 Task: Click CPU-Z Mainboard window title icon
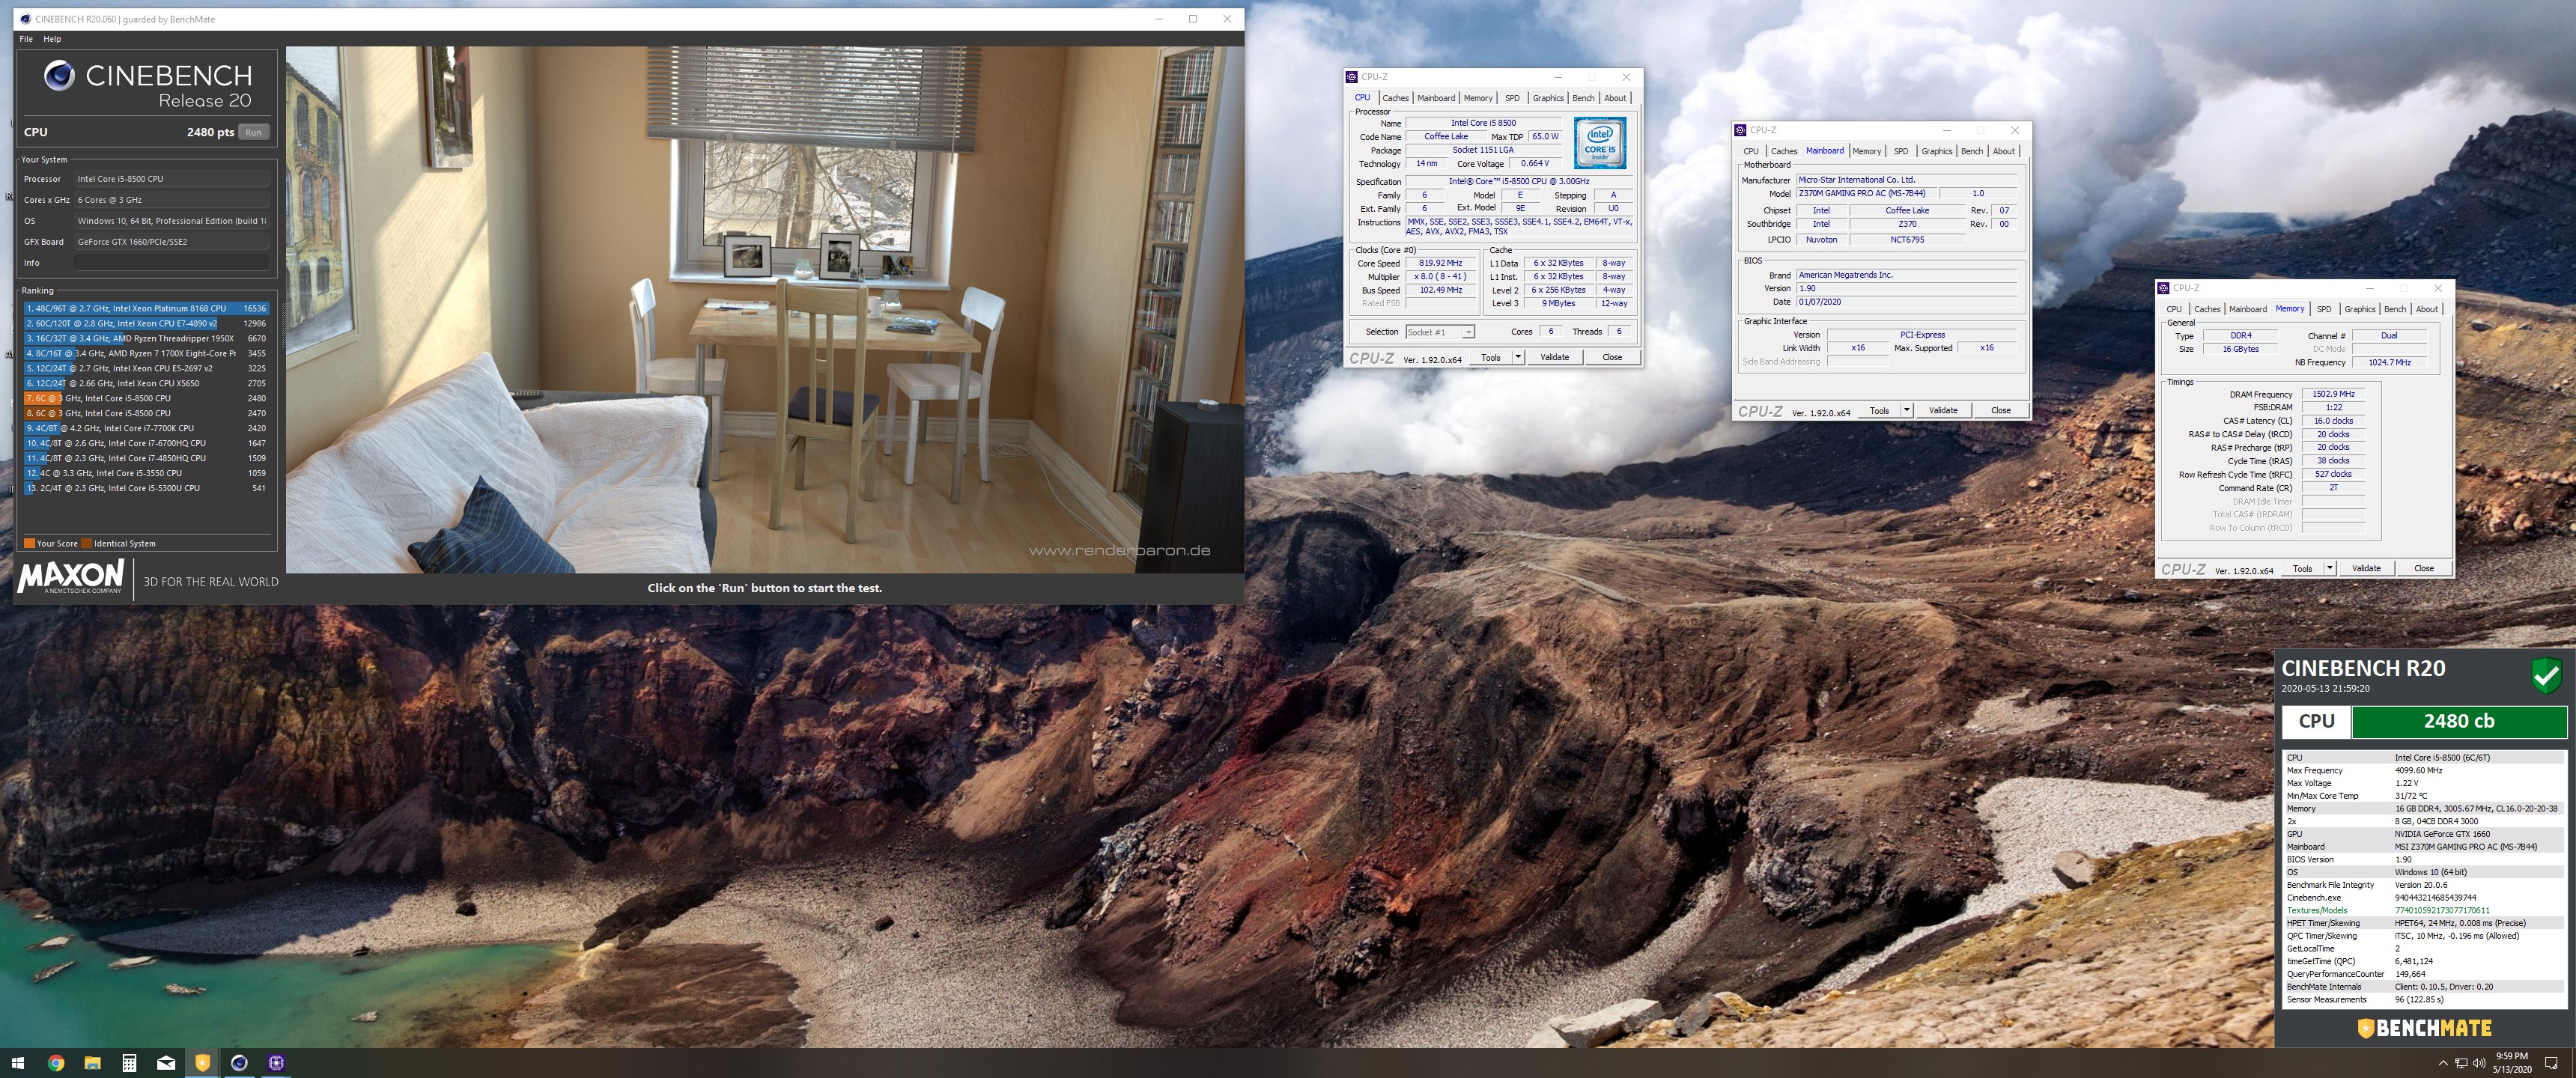(1741, 130)
